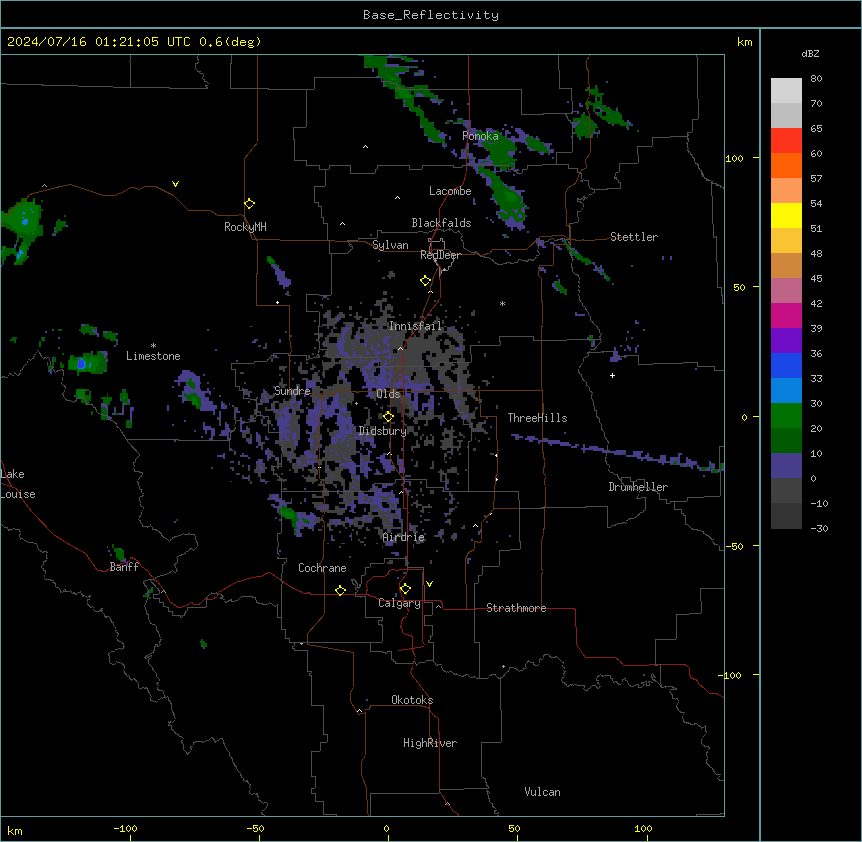Click the yellow V marker northwest of RockyMH
The width and height of the screenshot is (862, 842).
pos(175,184)
